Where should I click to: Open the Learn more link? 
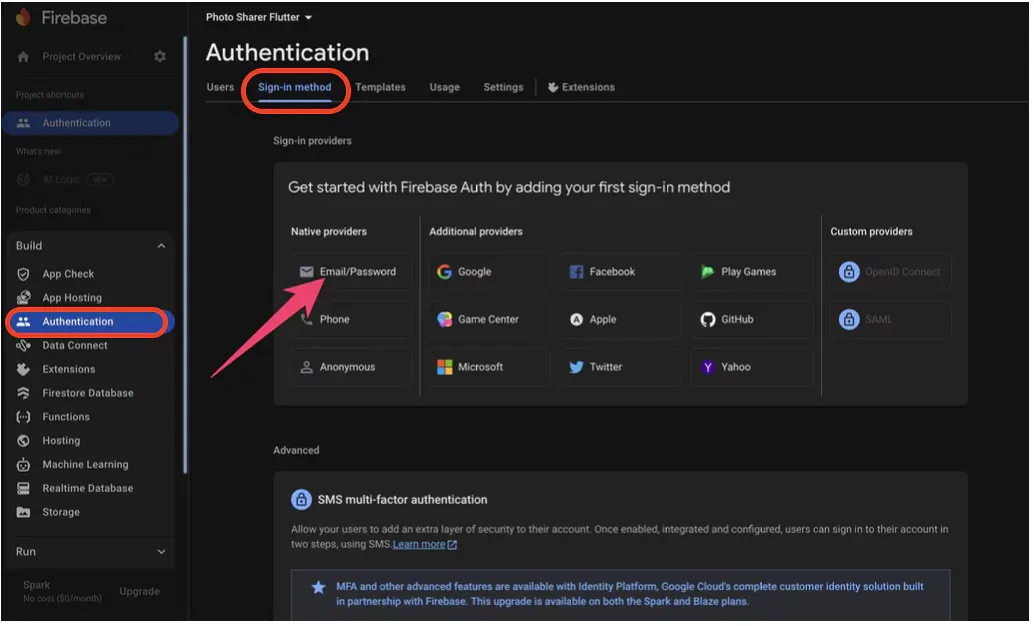click(419, 544)
